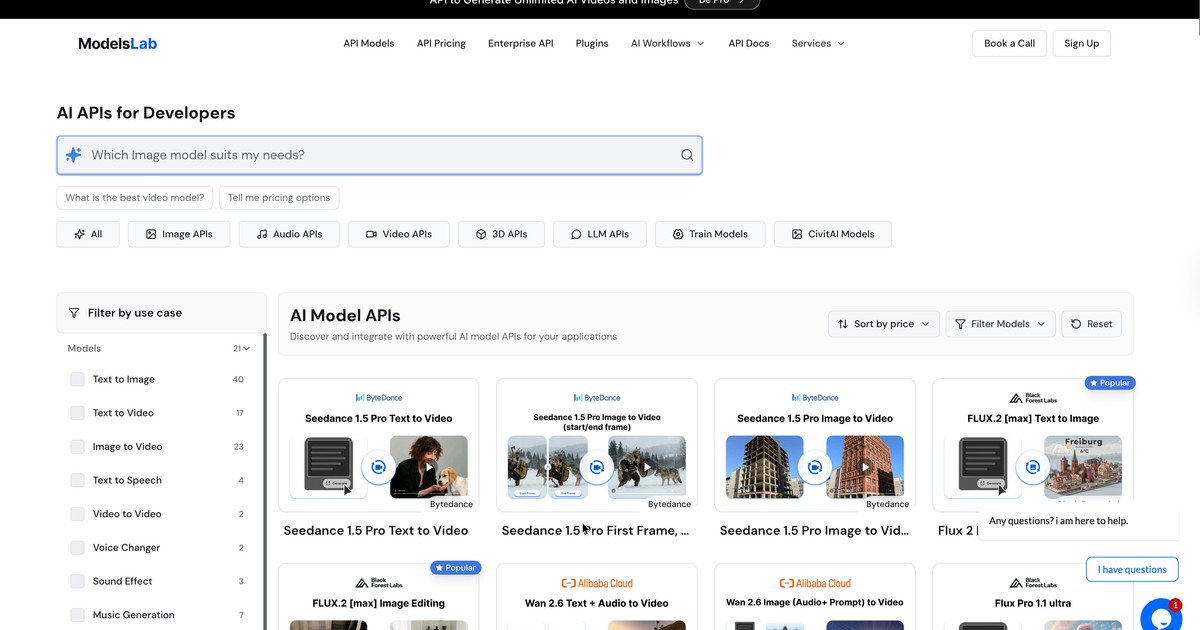Check the Sound Effect filter box
This screenshot has width=1200, height=630.
77,581
